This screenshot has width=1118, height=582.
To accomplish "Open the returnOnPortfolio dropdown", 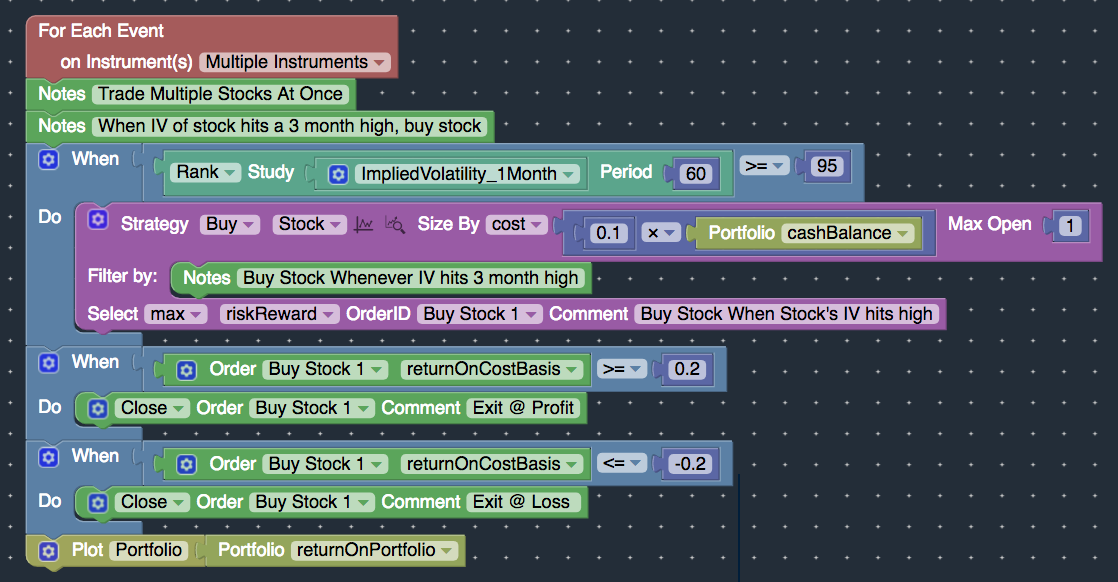I will click(x=374, y=550).
